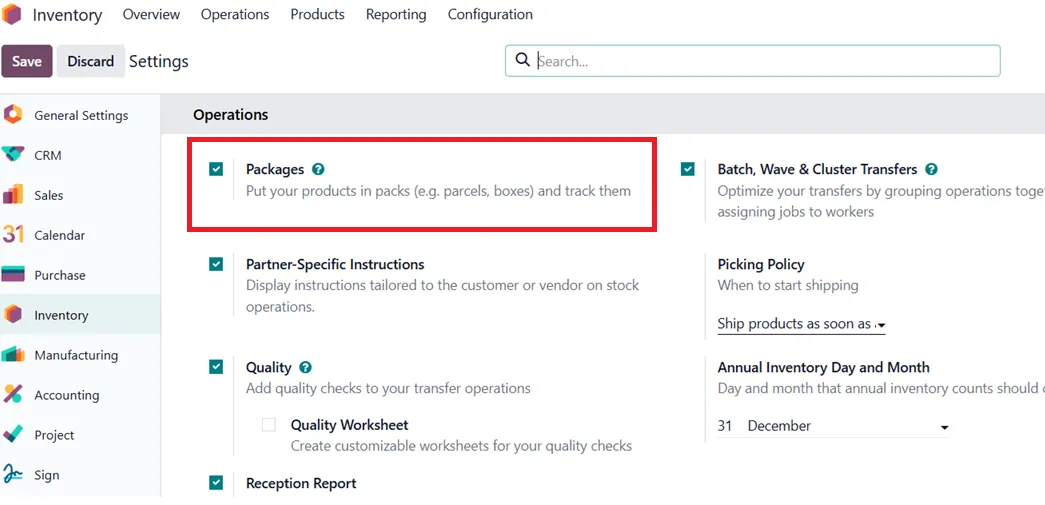Open the Sign signature icon in sidebar
The width and height of the screenshot is (1045, 505).
point(13,475)
